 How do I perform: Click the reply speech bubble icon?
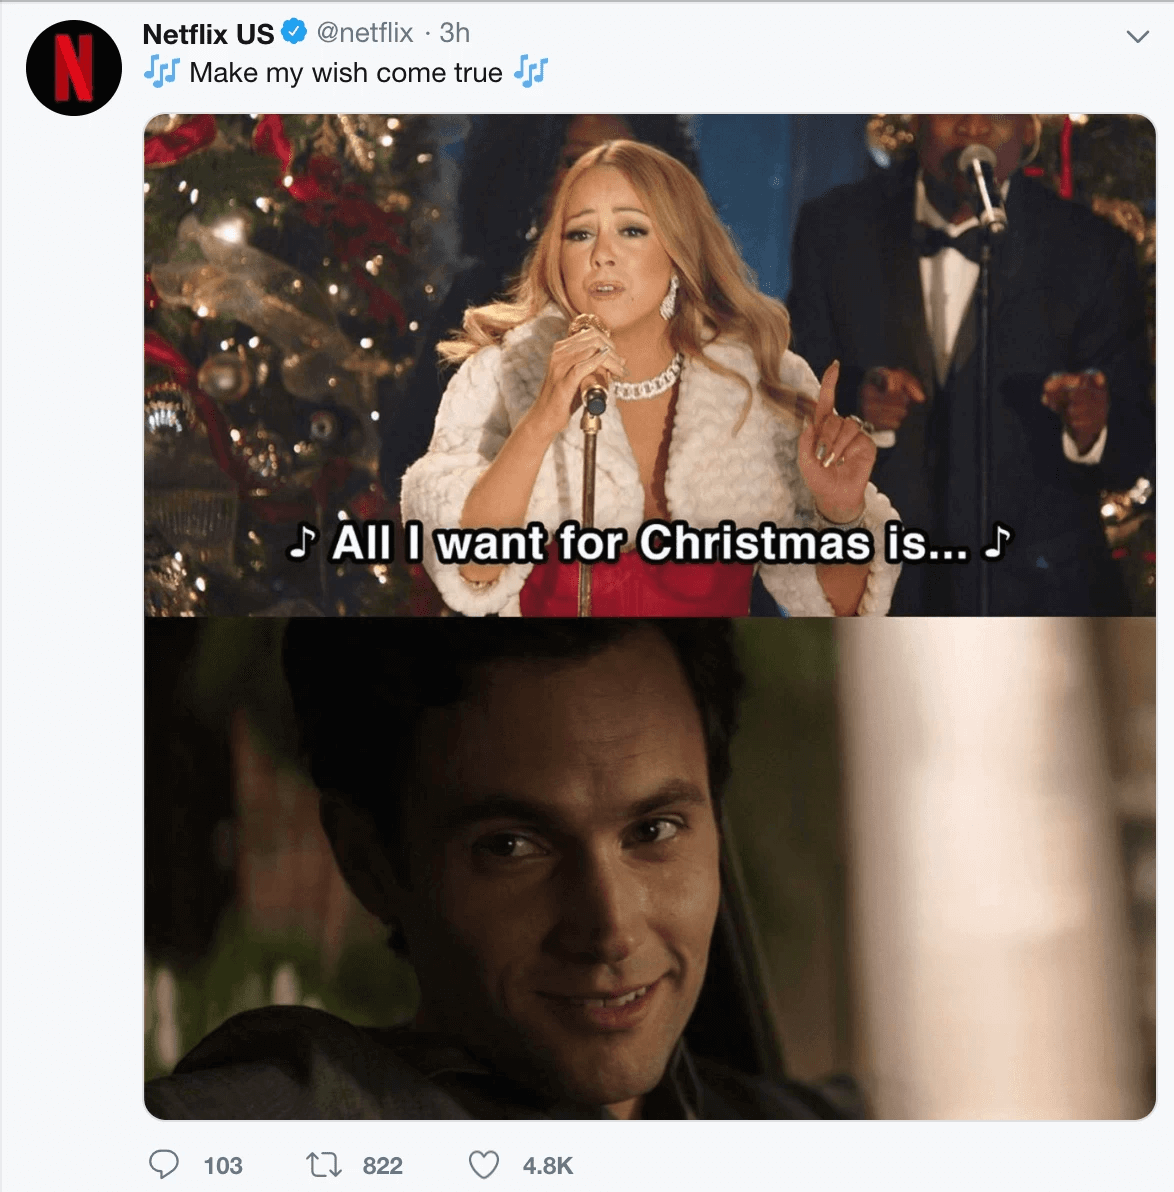coord(163,1165)
